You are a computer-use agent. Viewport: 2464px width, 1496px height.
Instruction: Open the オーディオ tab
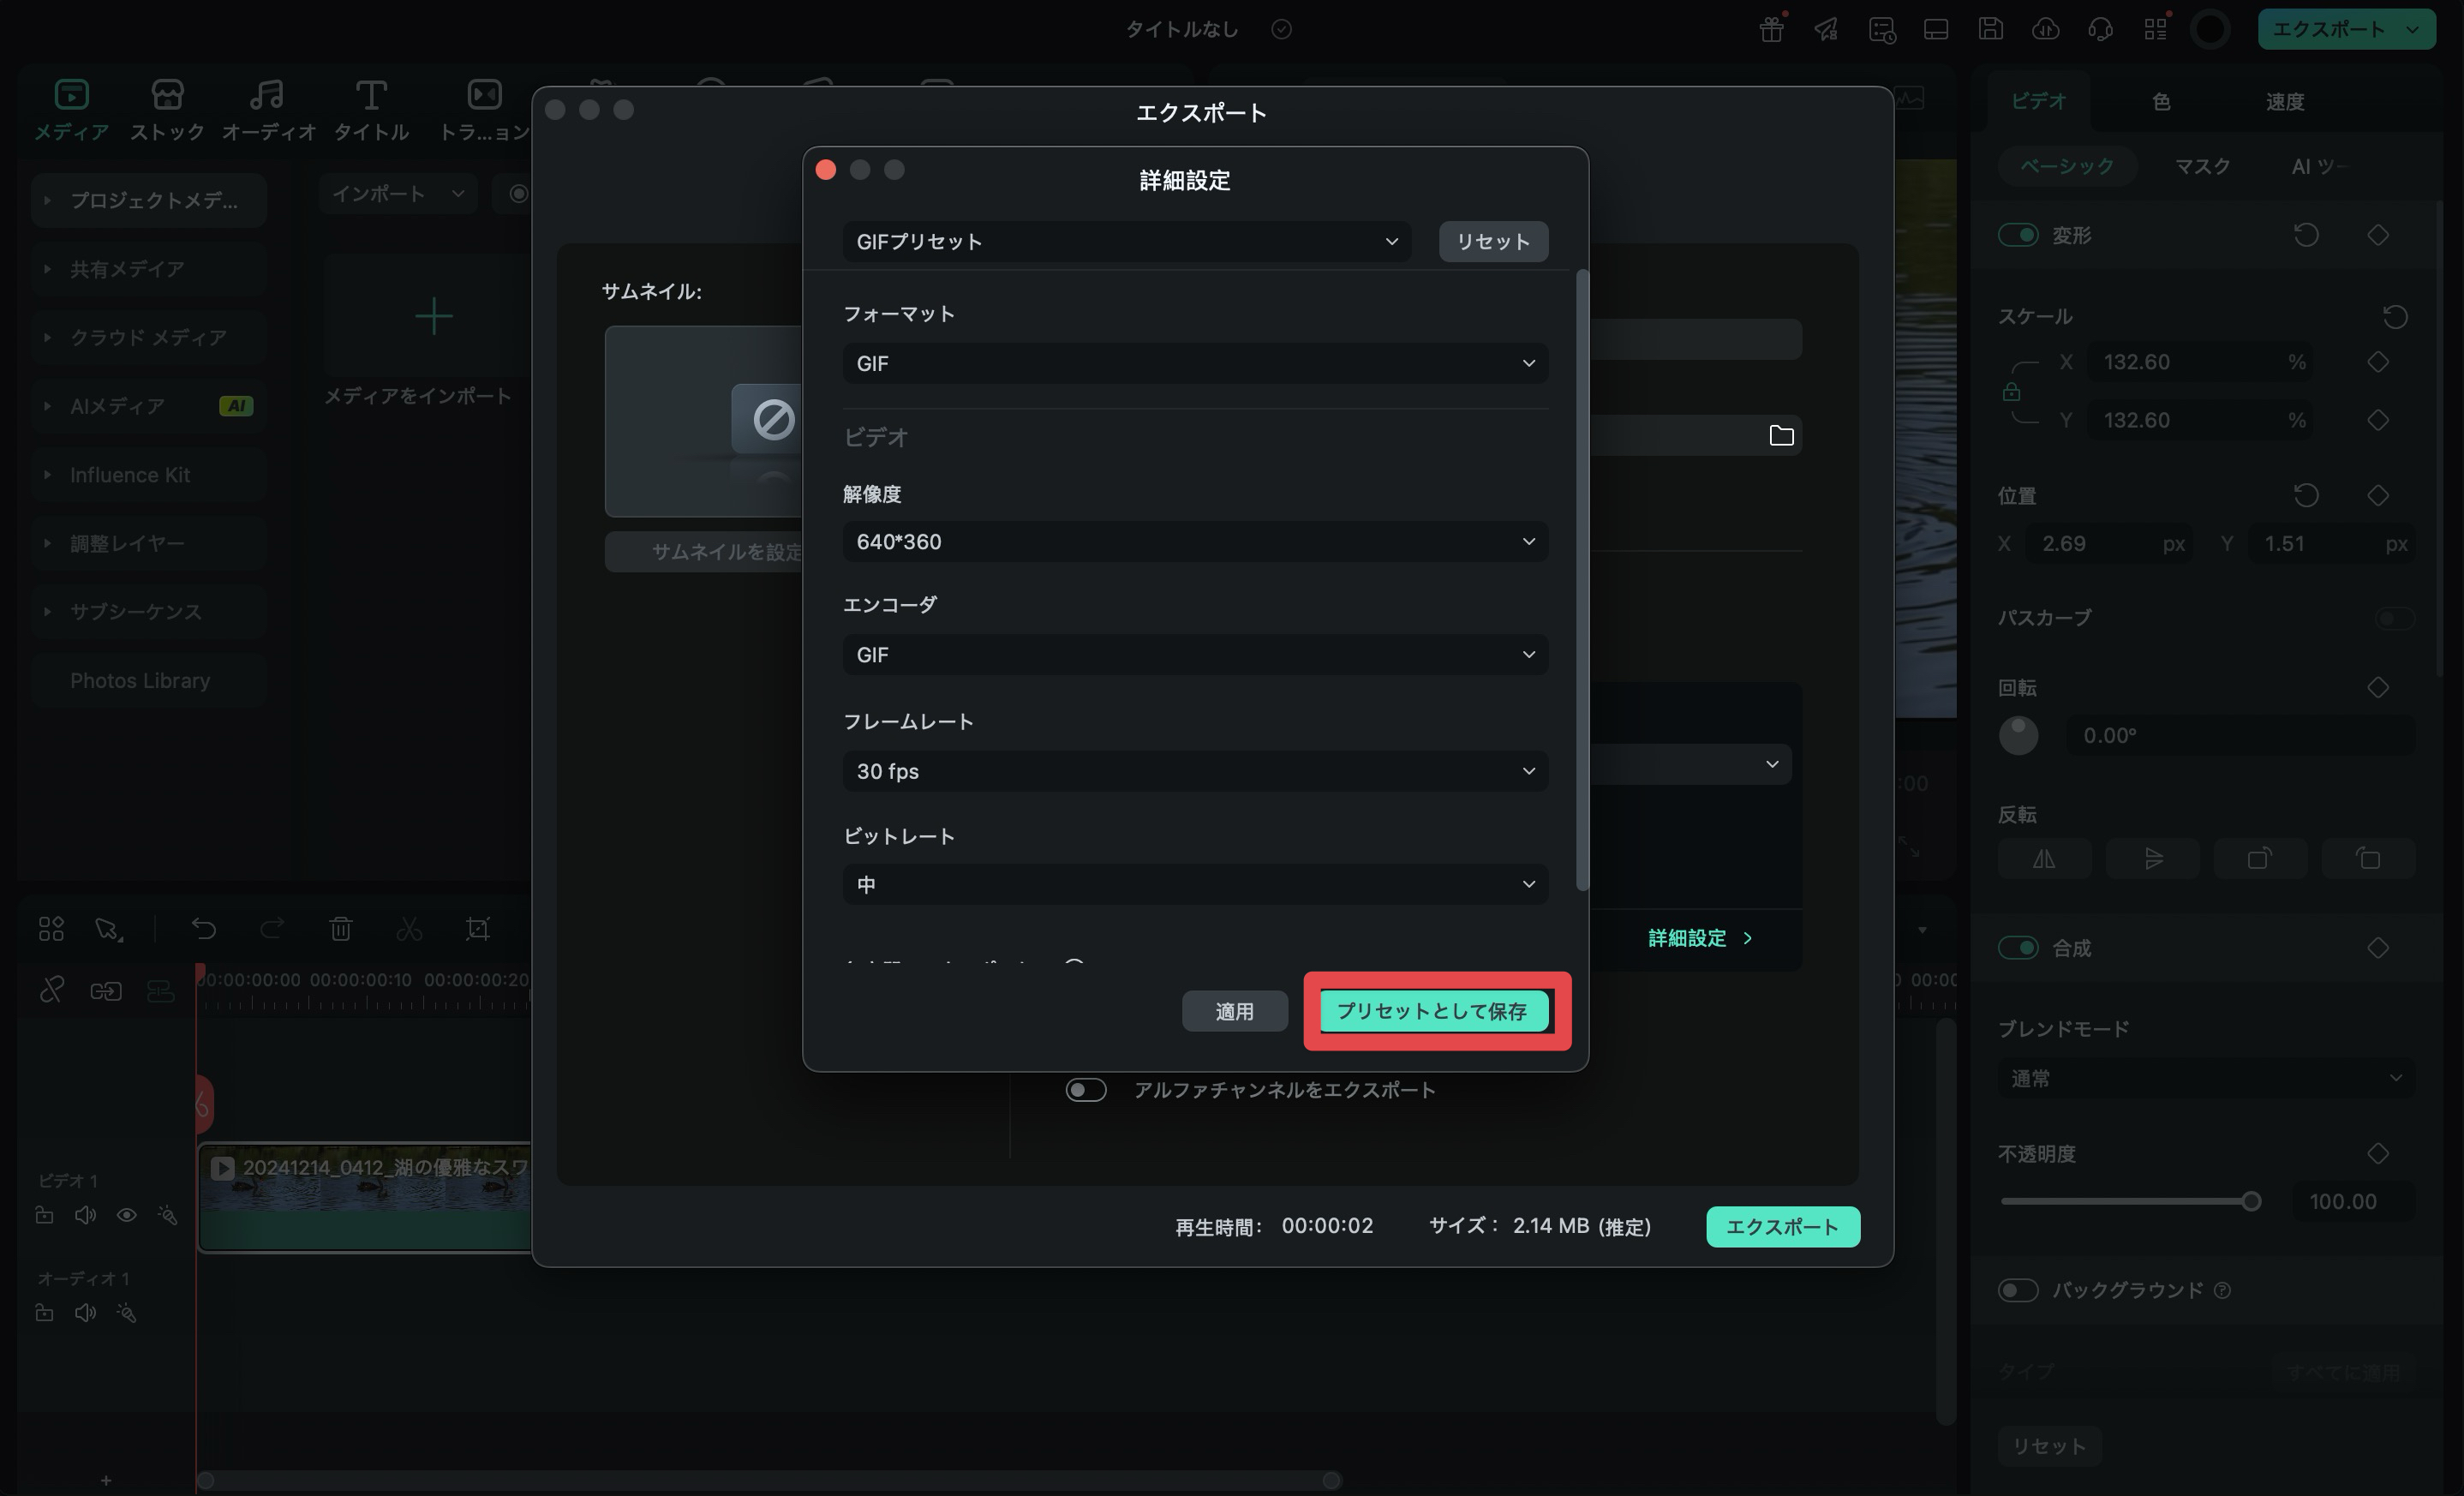point(268,109)
